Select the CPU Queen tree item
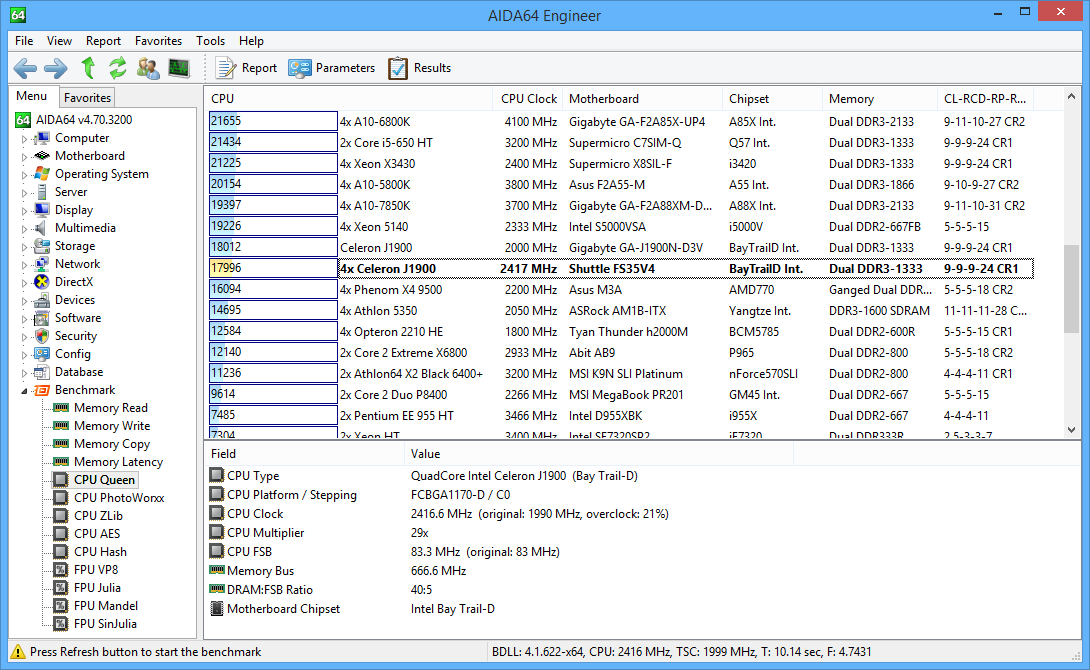 (104, 480)
